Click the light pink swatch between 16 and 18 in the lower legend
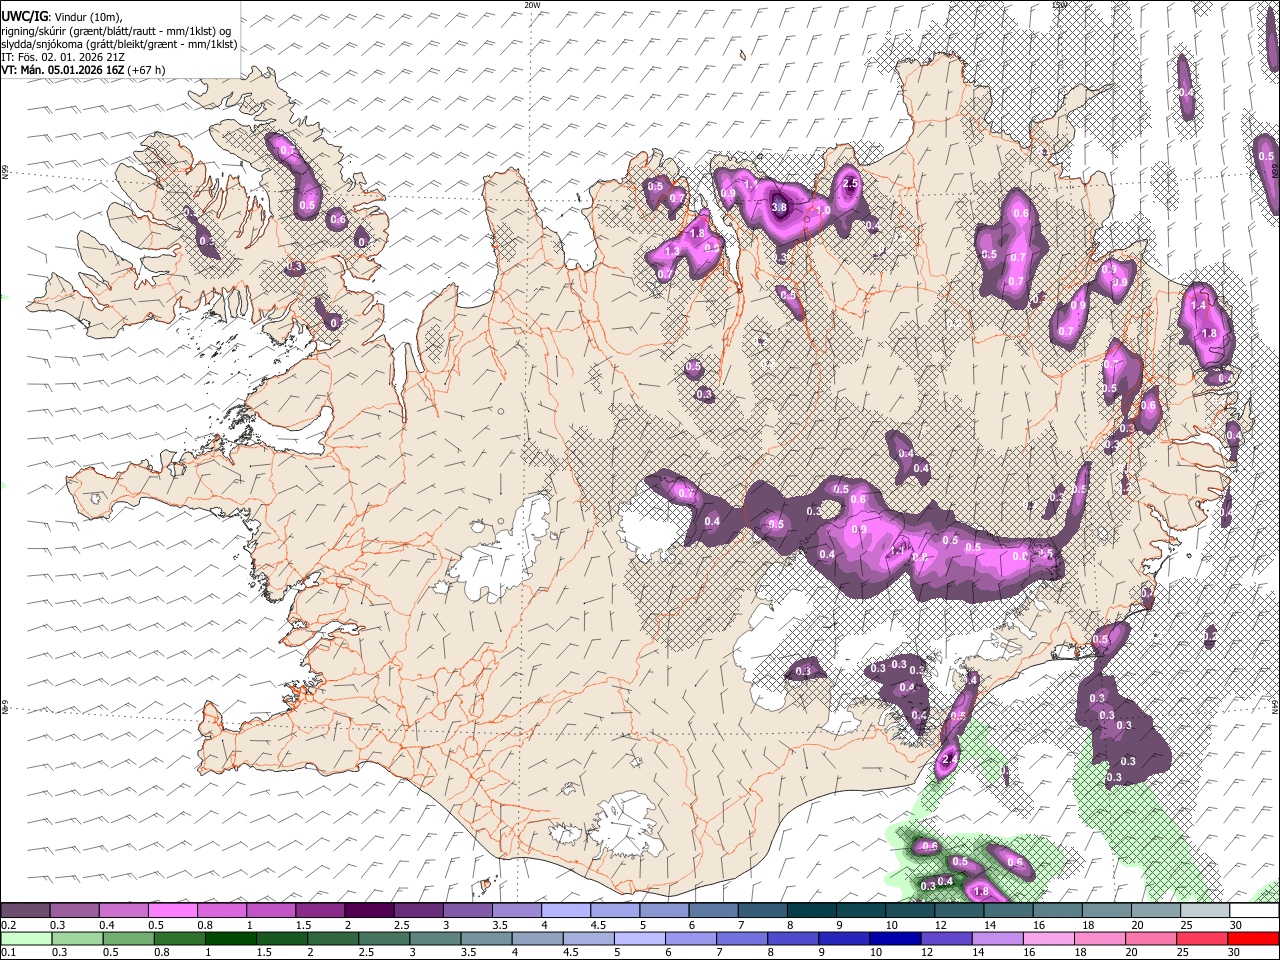1280x960 pixels. [x=1048, y=939]
